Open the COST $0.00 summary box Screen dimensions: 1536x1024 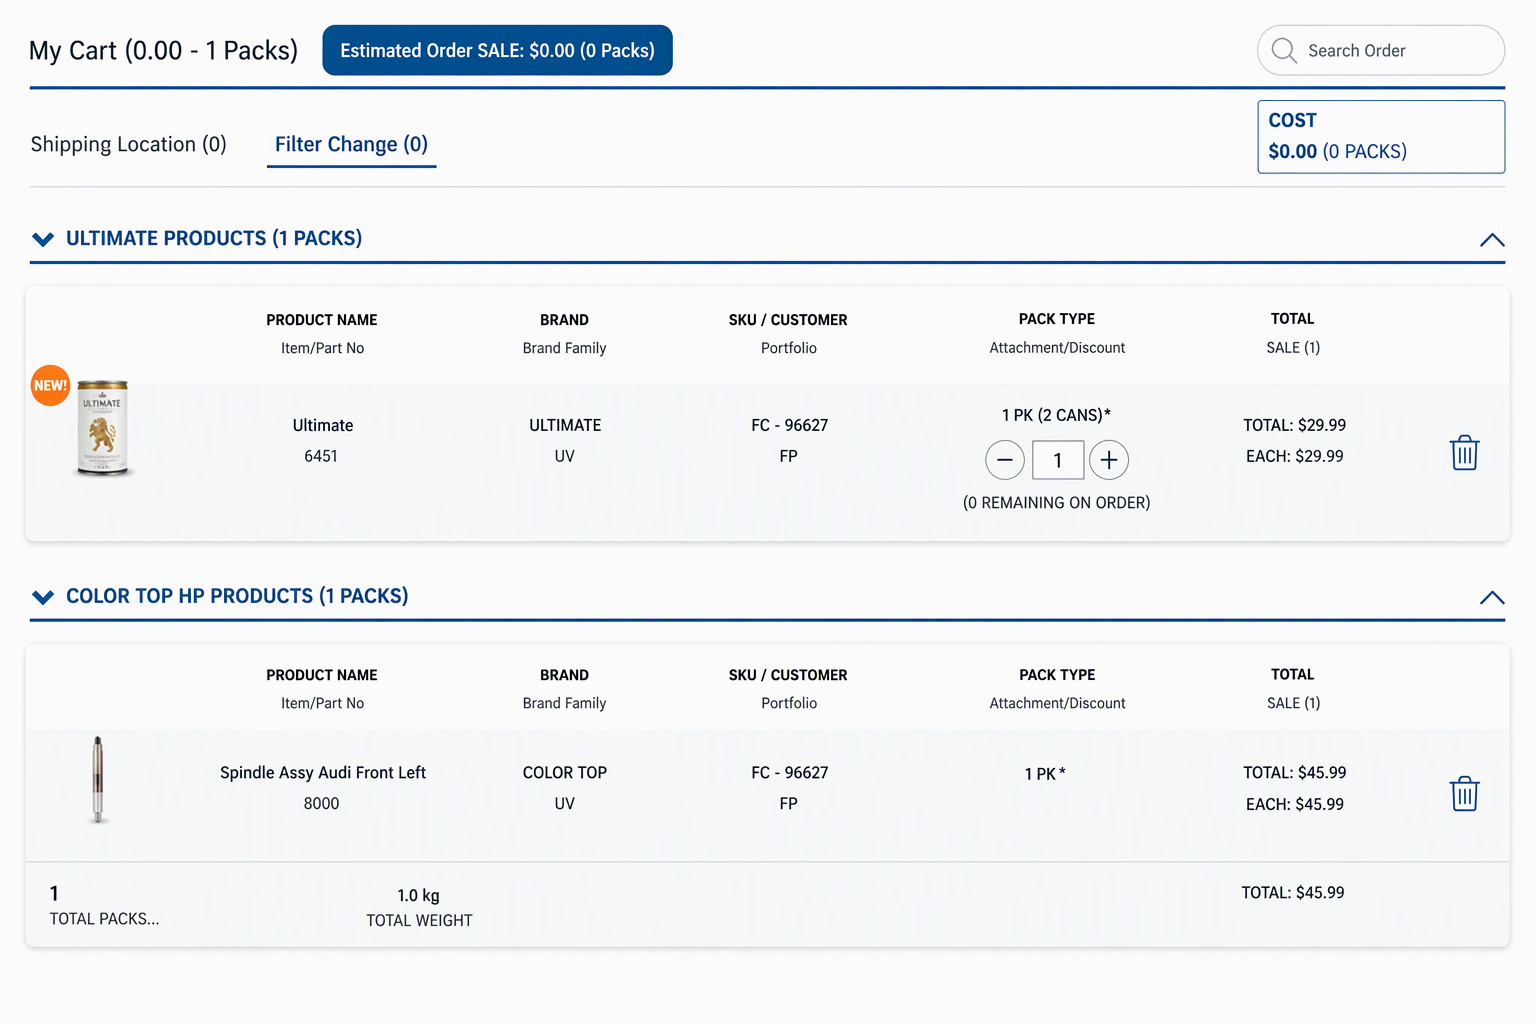[x=1381, y=136]
